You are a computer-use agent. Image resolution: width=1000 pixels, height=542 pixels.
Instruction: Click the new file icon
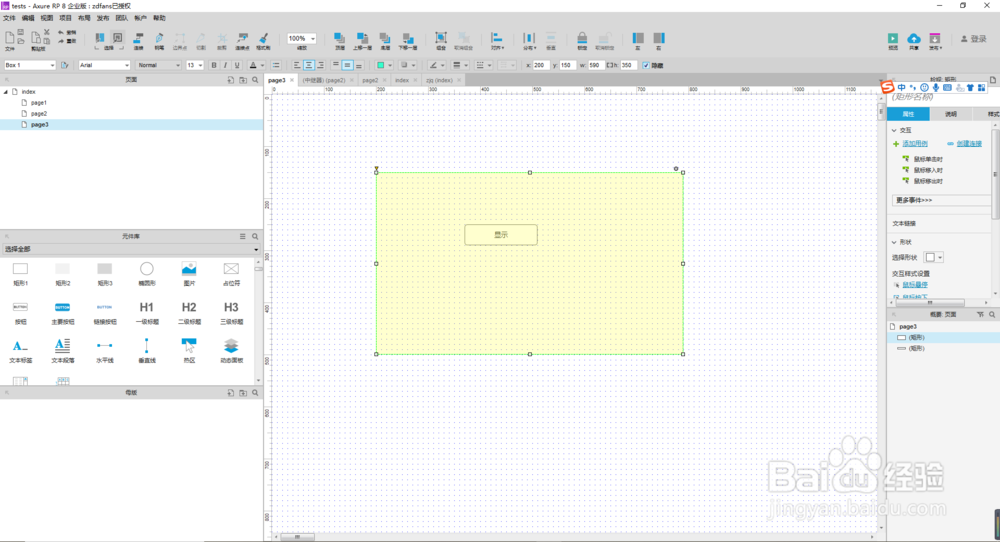tap(10, 40)
